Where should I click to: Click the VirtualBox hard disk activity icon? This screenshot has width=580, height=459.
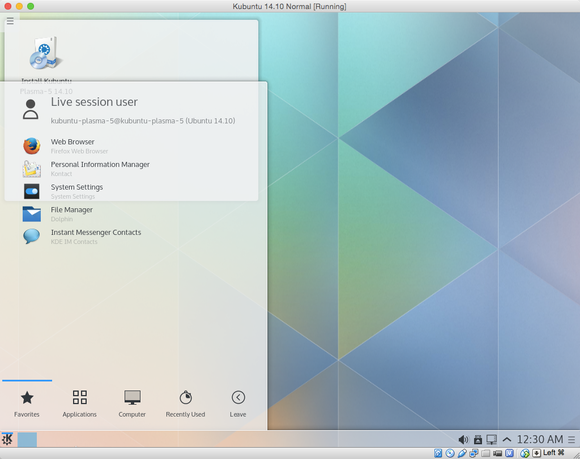438,453
